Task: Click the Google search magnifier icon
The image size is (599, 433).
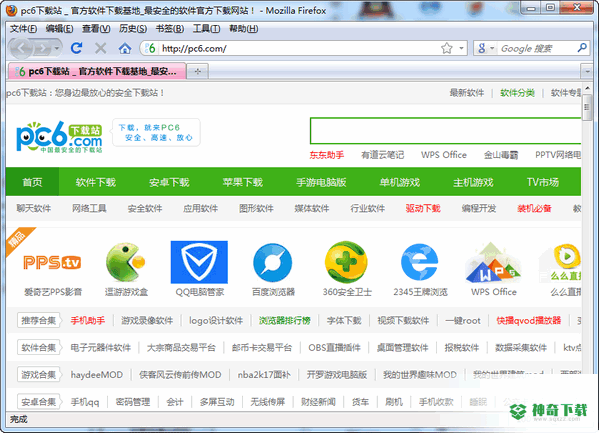Action: (582, 48)
